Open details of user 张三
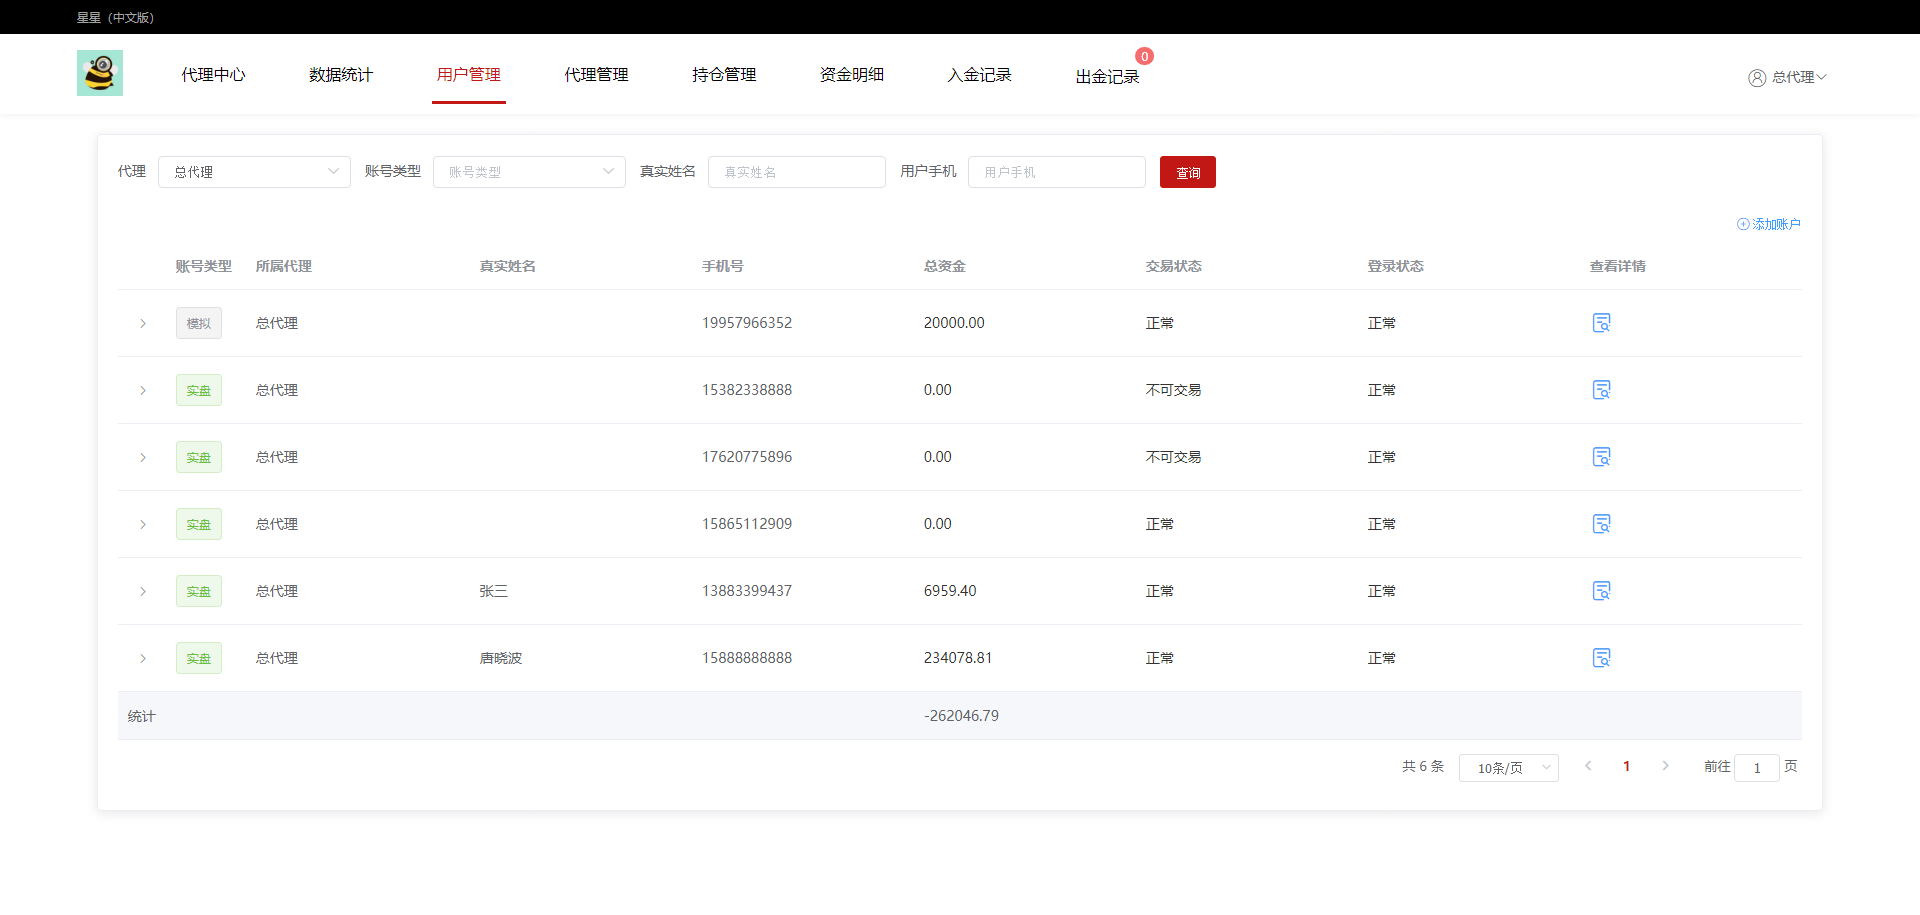 click(x=1601, y=591)
